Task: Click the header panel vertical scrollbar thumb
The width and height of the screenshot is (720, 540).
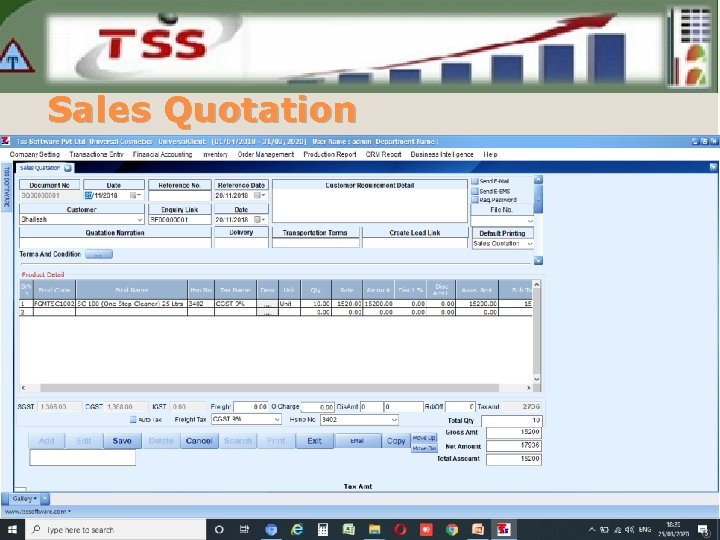Action: point(538,199)
